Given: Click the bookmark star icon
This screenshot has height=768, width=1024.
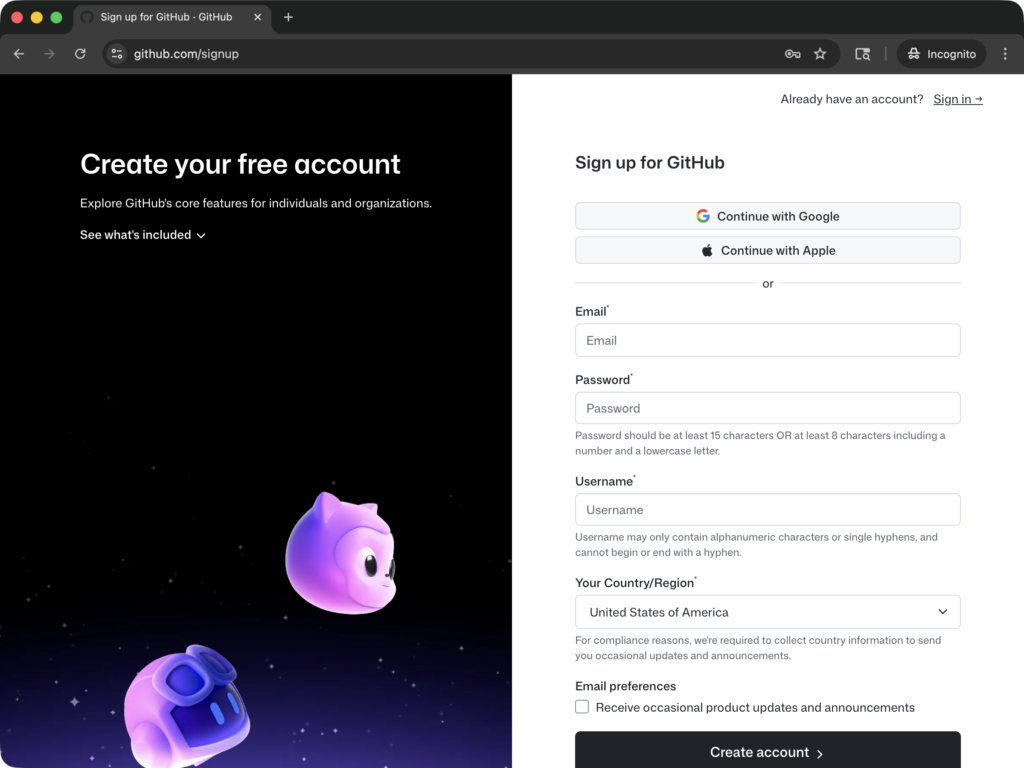Looking at the screenshot, I should 819,54.
